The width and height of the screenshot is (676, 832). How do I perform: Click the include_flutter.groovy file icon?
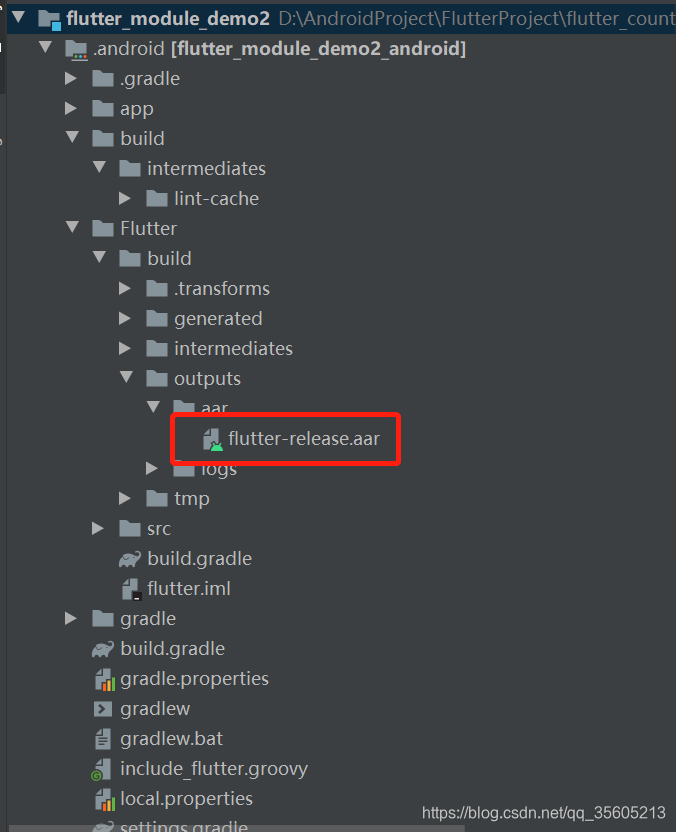[103, 768]
